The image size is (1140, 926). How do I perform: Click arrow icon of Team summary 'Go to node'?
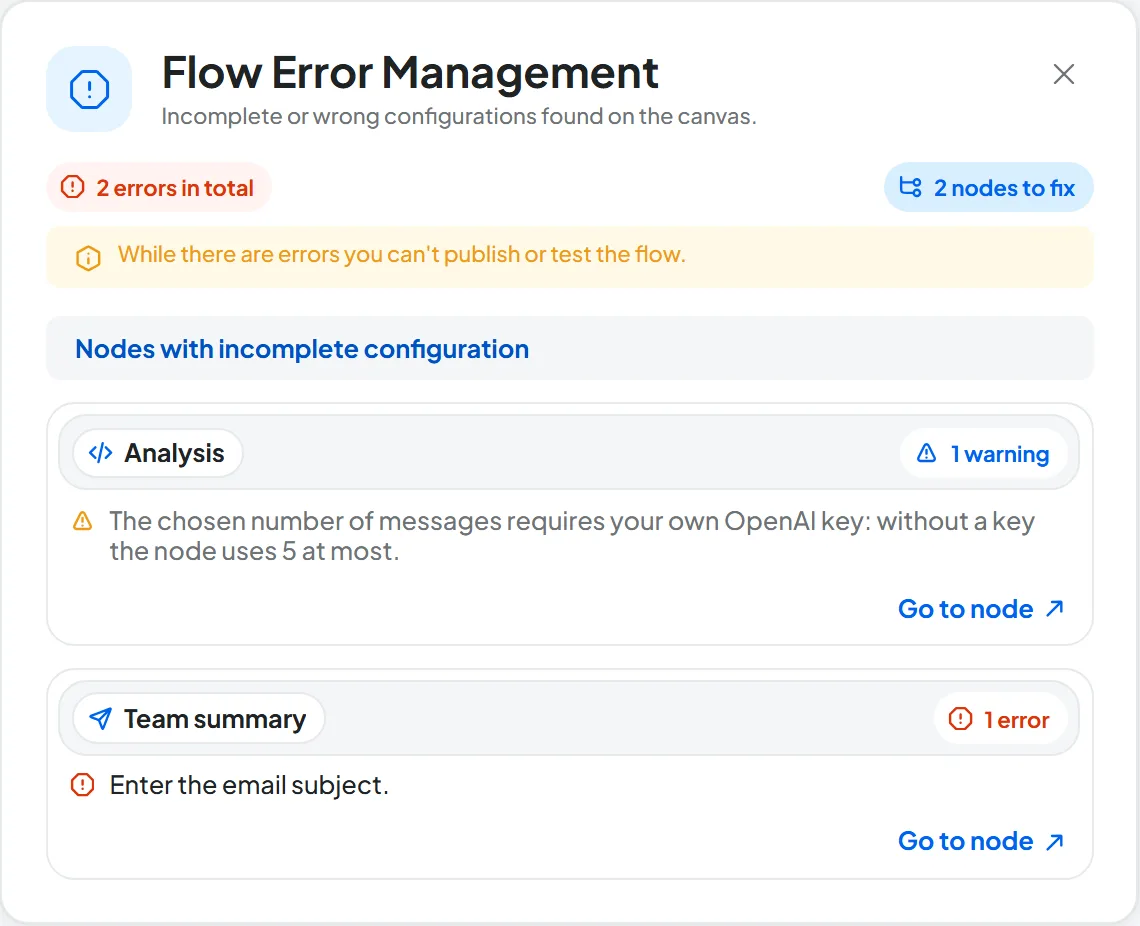click(1055, 842)
